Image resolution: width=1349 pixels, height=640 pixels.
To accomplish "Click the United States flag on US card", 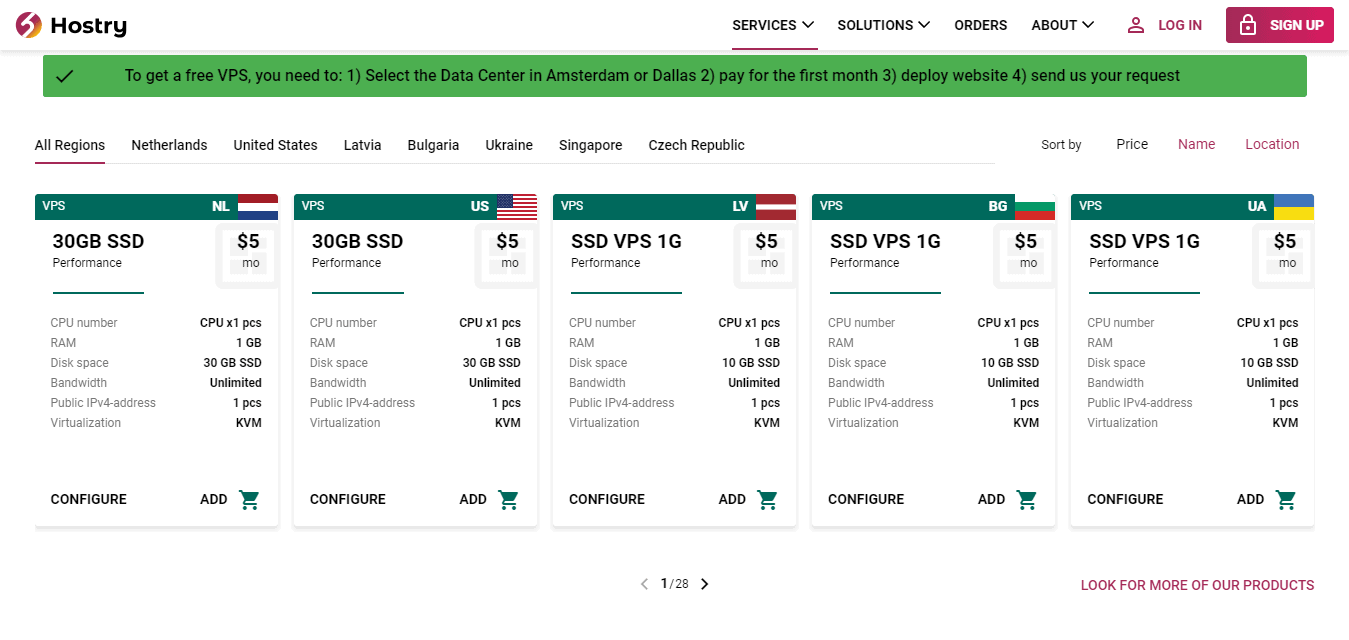I will coord(517,207).
